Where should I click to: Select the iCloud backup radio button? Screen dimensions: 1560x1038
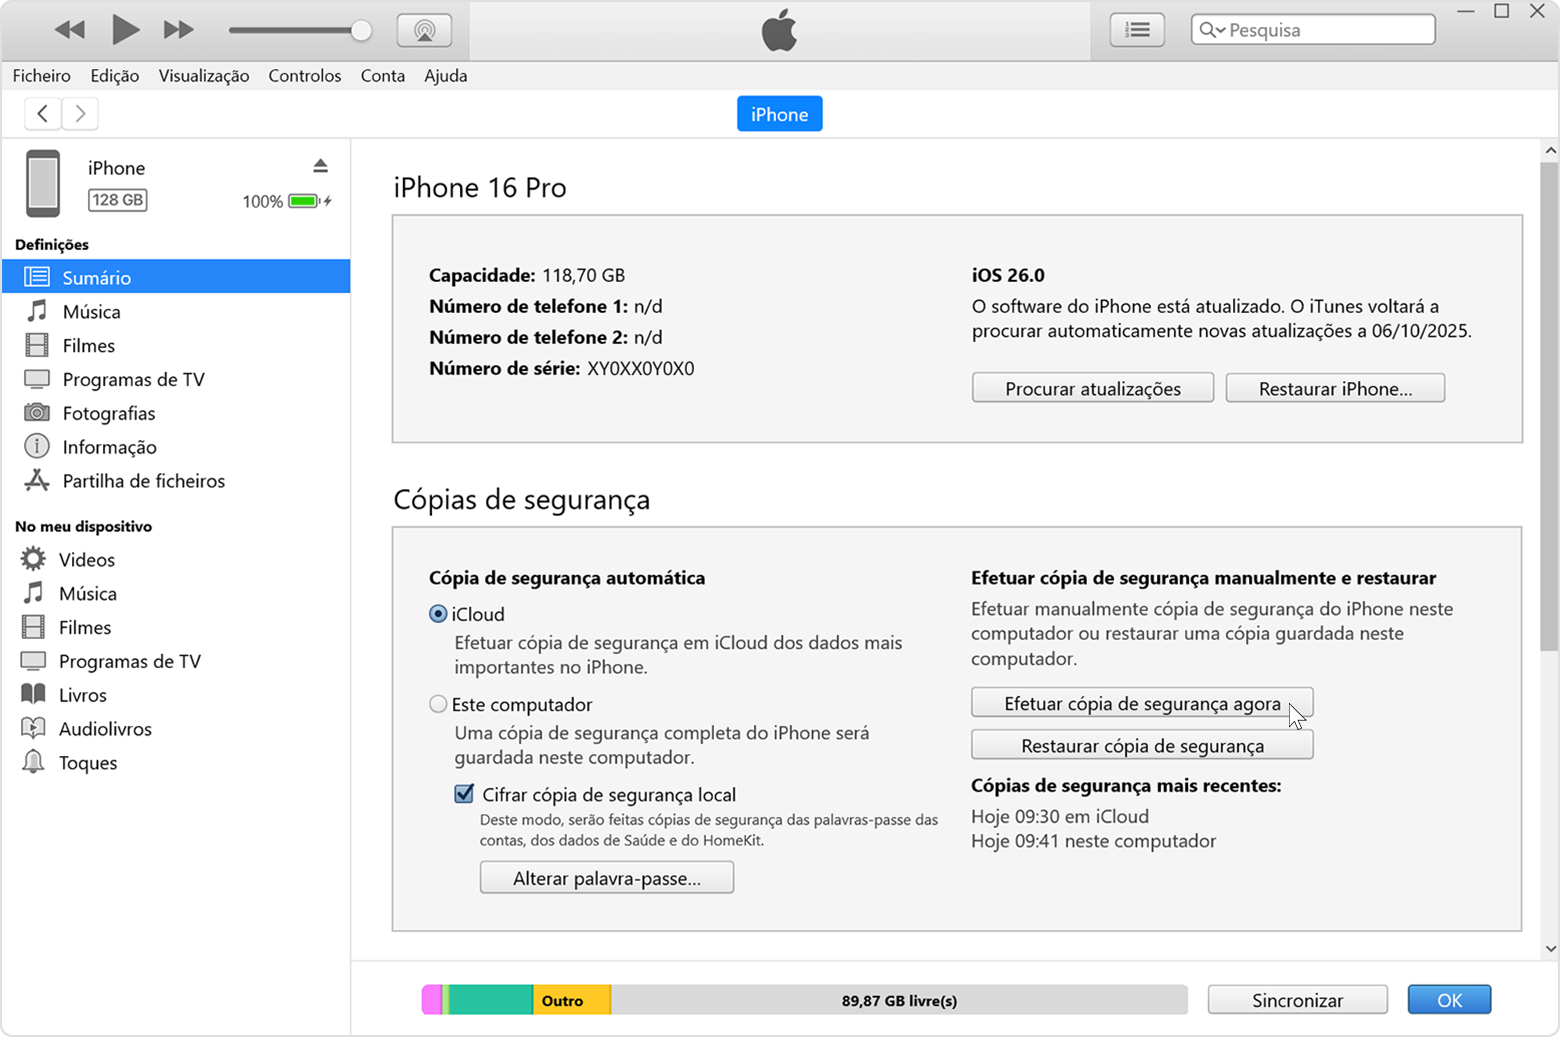(438, 613)
